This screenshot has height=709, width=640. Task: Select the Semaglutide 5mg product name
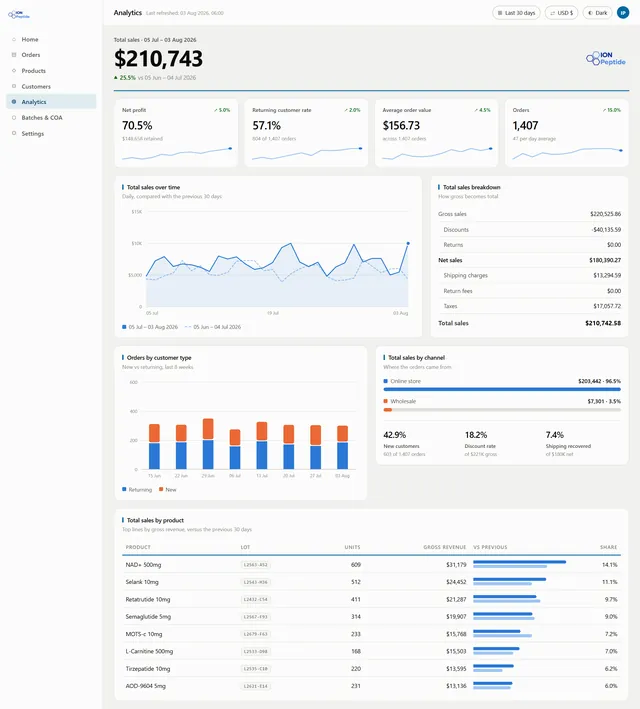click(148, 617)
